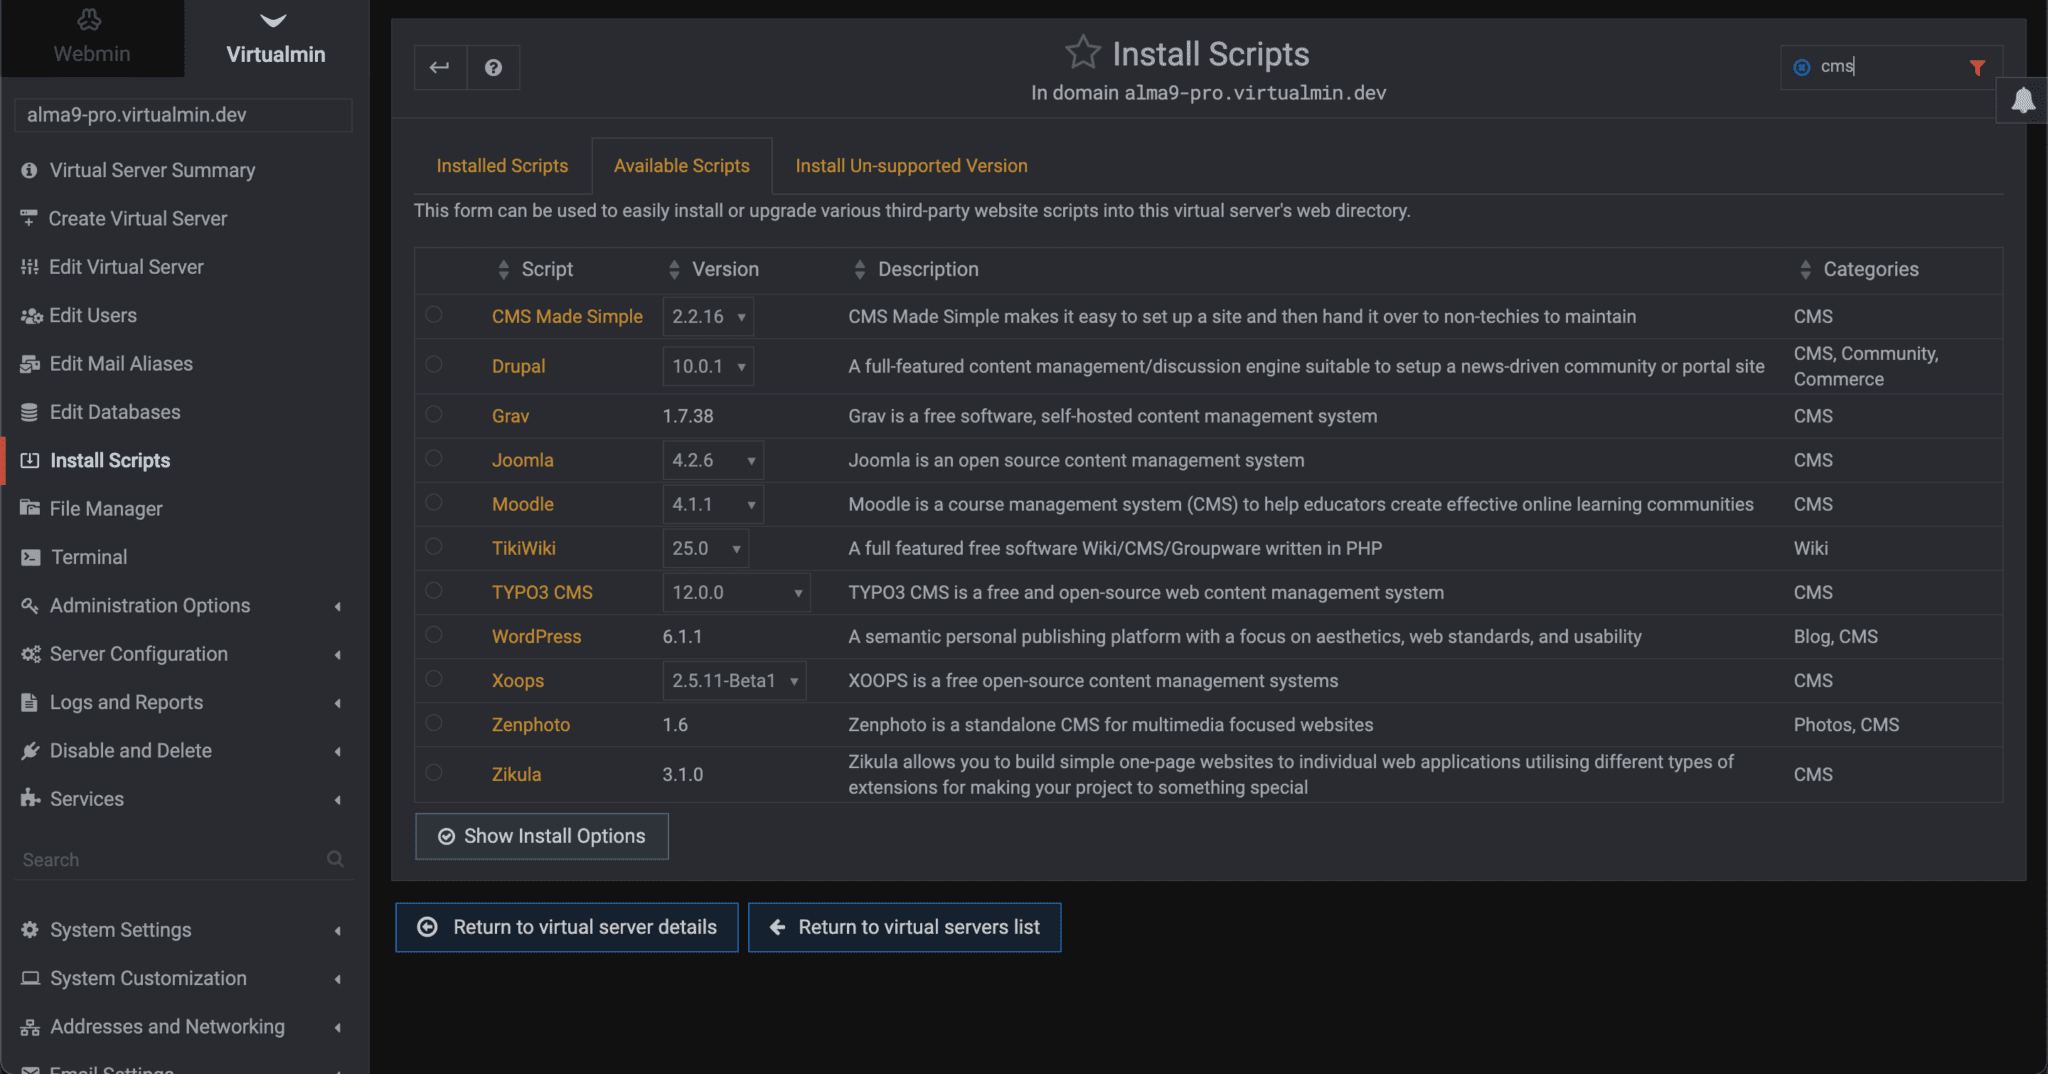Open Joomla version 4.2.6 dropdown
Screen dimensions: 2048x1074
[713, 460]
